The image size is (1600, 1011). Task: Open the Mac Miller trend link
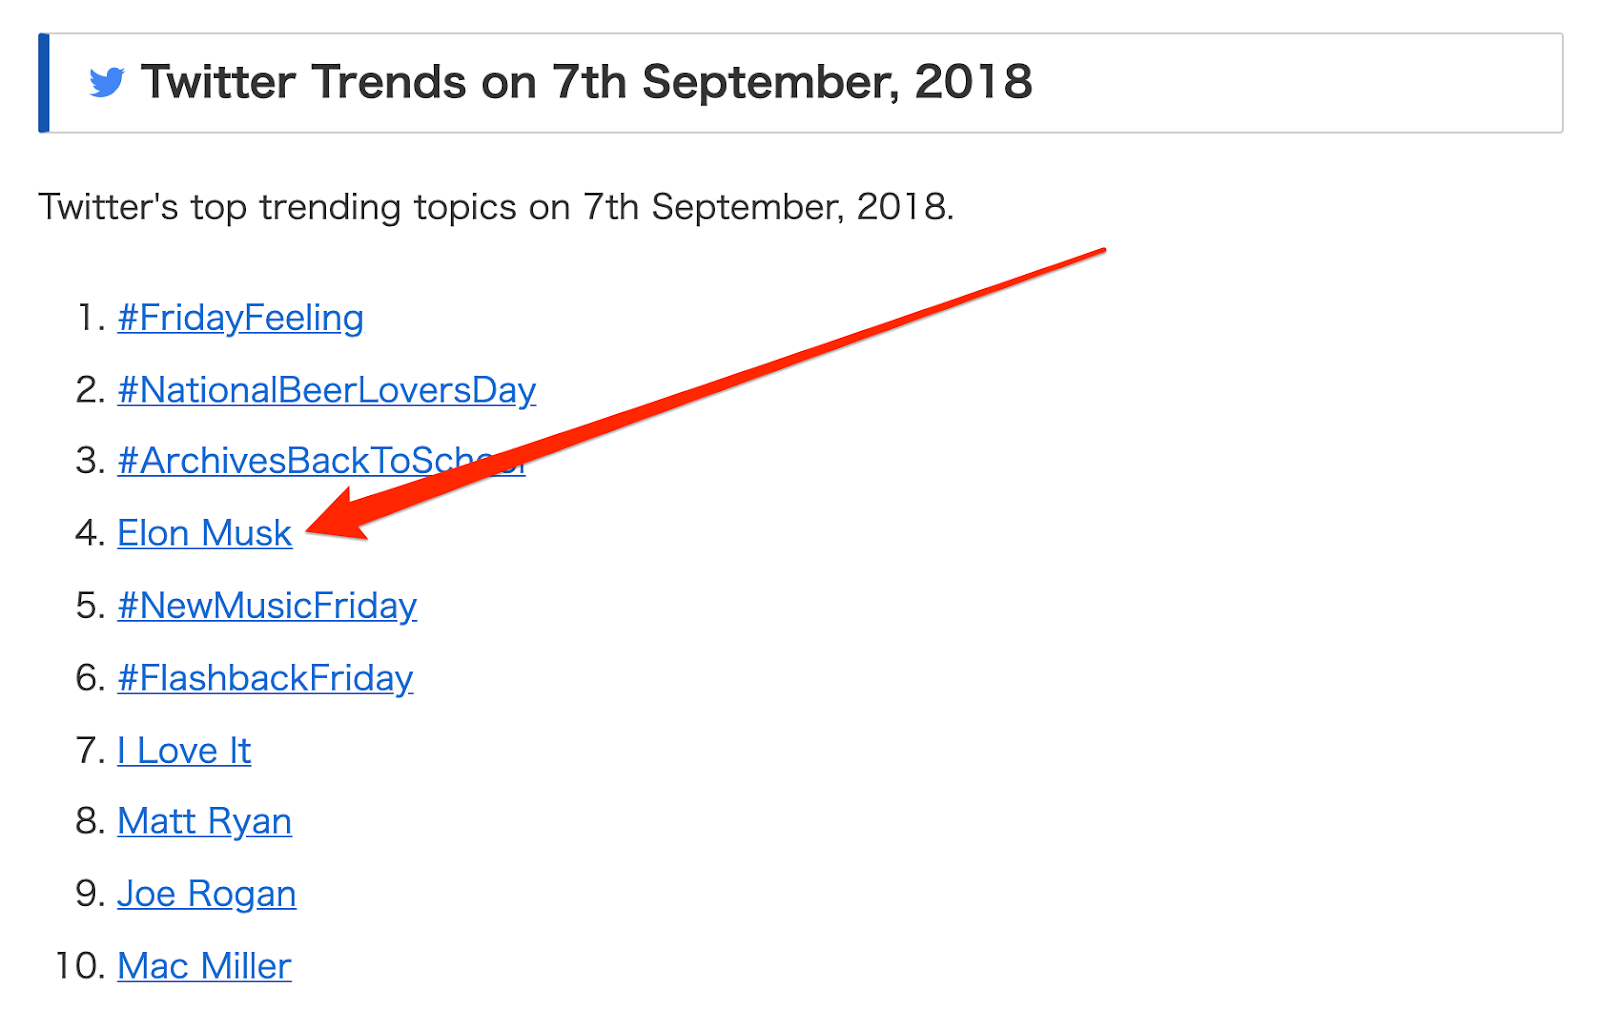coord(204,966)
